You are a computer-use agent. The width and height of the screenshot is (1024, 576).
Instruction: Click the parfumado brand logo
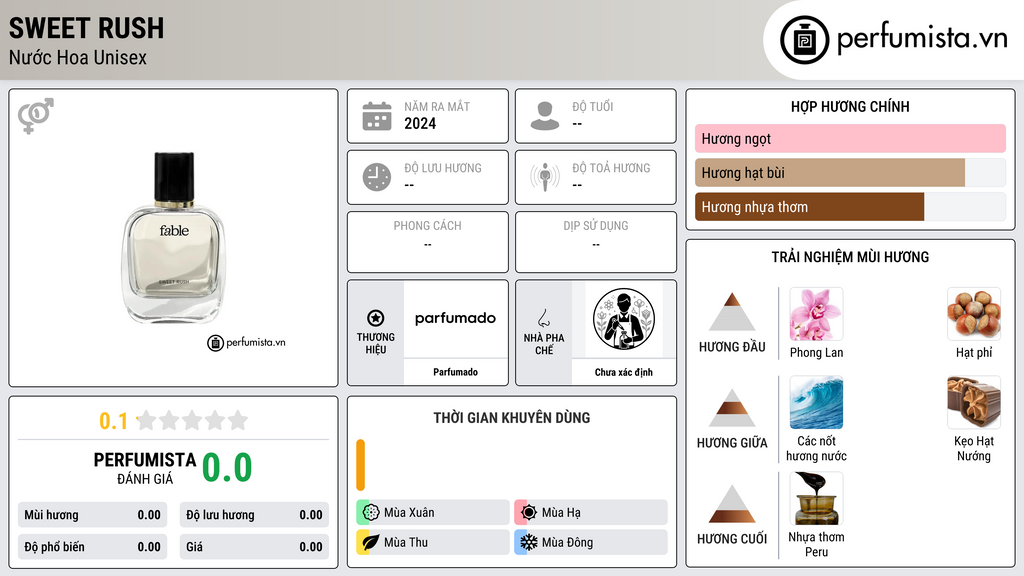tap(455, 319)
